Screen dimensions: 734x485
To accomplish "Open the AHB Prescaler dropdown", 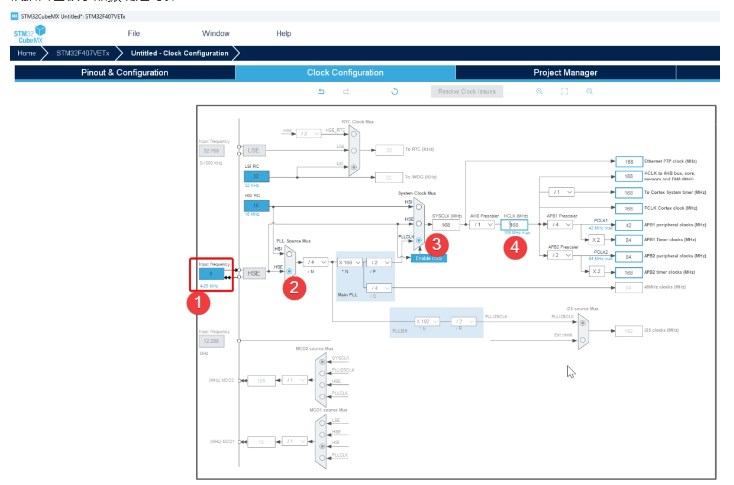I will [482, 225].
